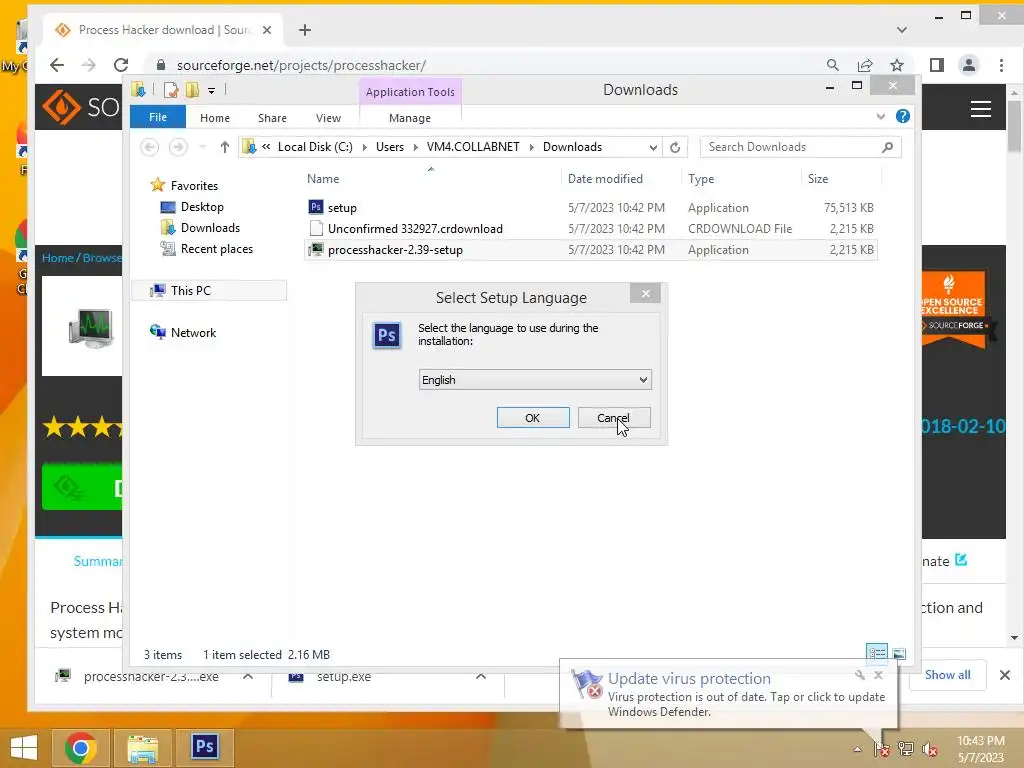Viewport: 1024px width, 768px height.
Task: Select the setup application file
Action: [590, 208]
